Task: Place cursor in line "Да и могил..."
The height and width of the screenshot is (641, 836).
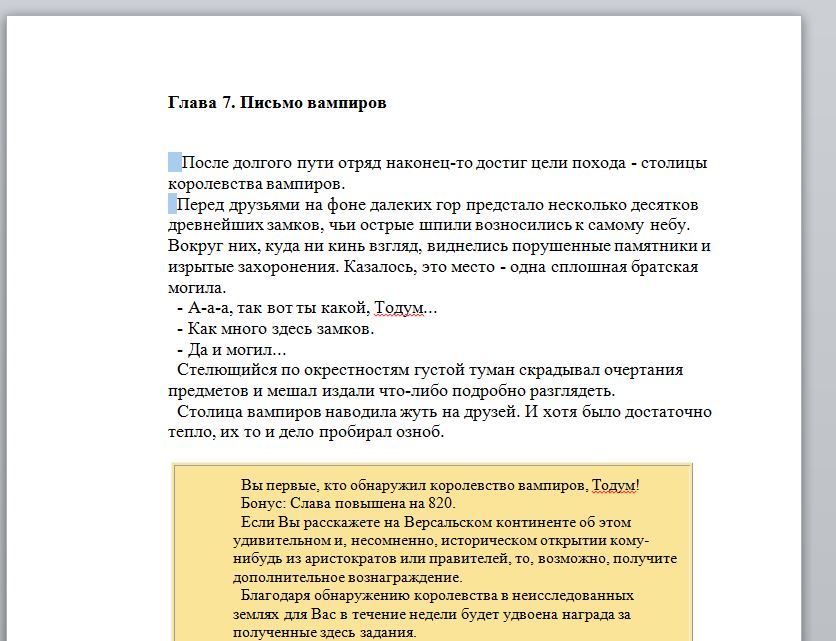Action: pos(236,350)
